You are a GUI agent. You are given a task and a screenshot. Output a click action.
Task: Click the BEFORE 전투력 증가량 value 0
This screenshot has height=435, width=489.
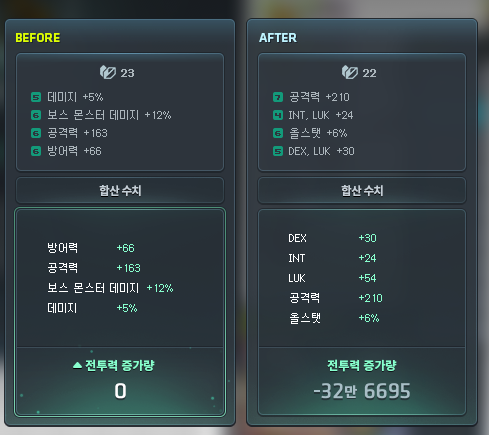click(120, 391)
